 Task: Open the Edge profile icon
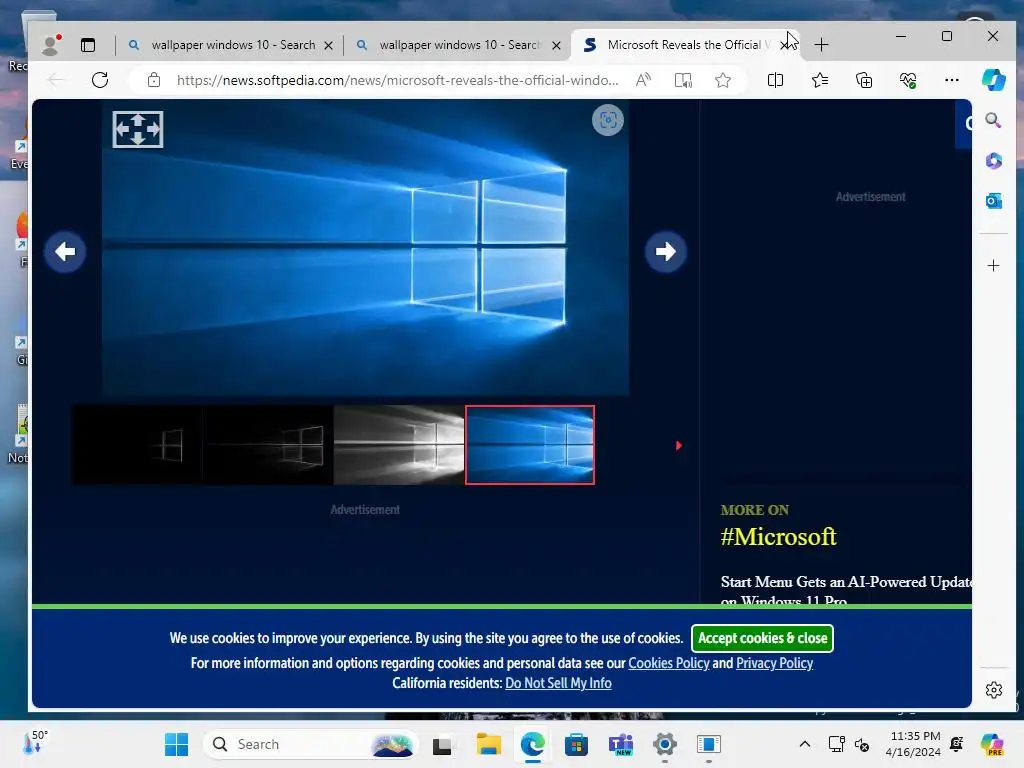pyautogui.click(x=51, y=44)
